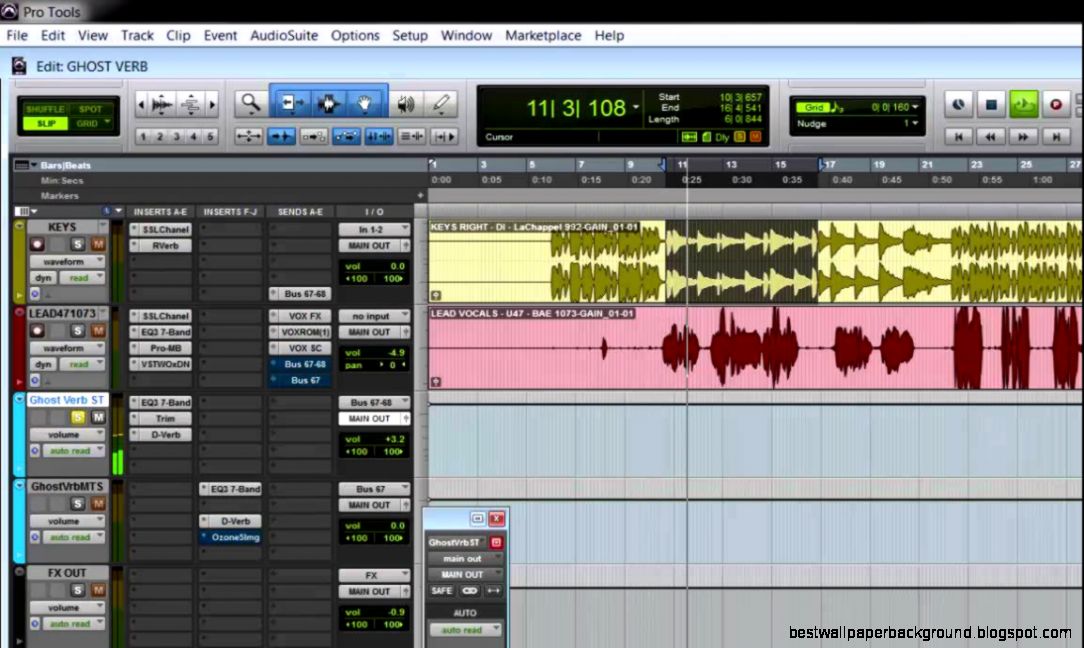Select the Zoomer magnifier tool
Viewport: 1084px width, 648px height.
coord(250,104)
